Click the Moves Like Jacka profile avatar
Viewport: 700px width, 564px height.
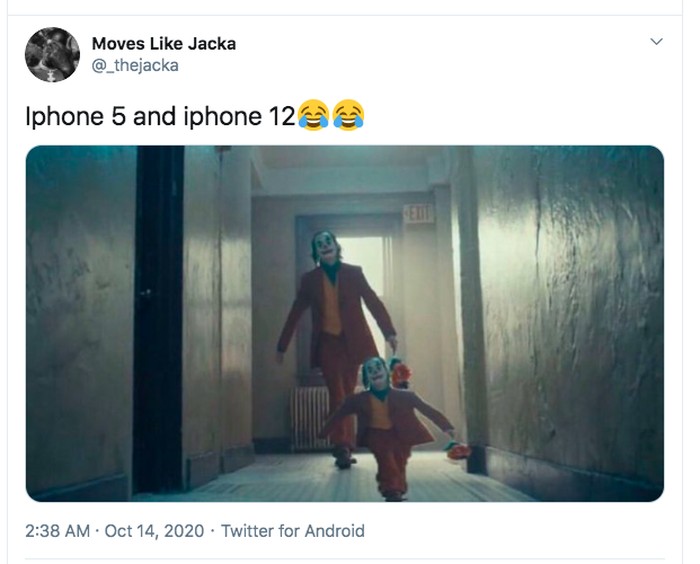pos(52,54)
